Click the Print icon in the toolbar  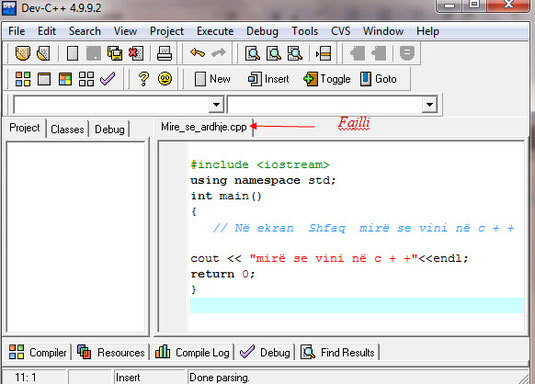(x=164, y=54)
